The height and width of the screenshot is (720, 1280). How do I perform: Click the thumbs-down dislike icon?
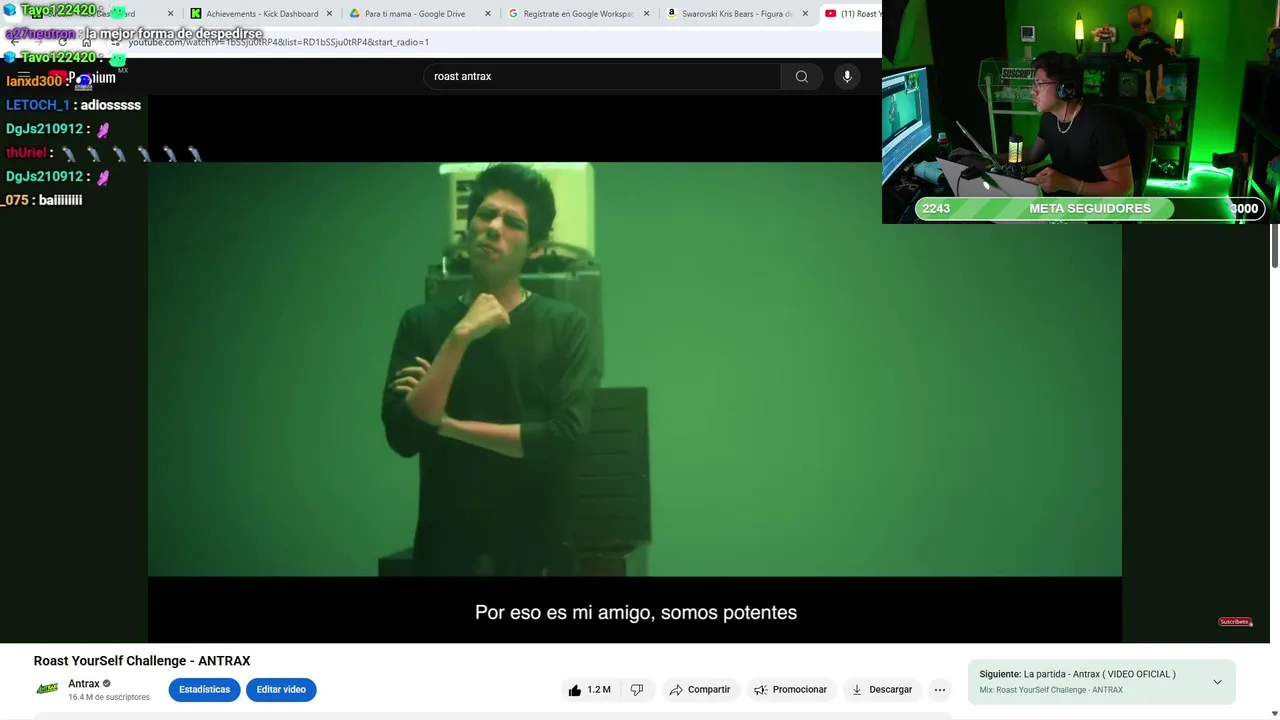click(x=637, y=690)
